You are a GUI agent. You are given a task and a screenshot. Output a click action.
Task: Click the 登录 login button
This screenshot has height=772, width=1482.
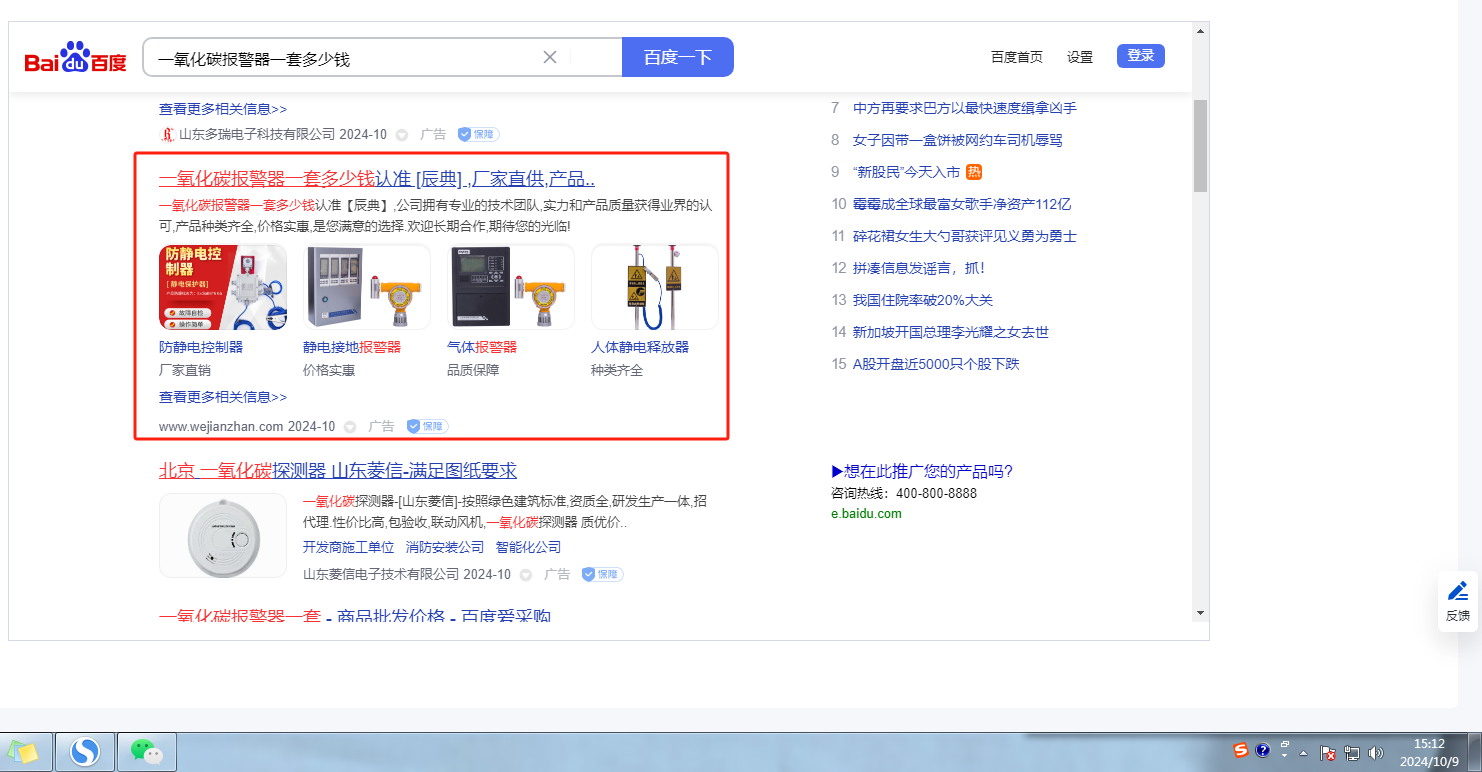[1141, 56]
